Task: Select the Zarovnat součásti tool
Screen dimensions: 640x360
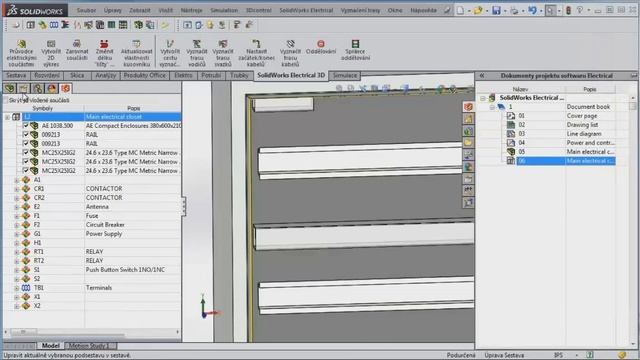Action: coord(77,50)
